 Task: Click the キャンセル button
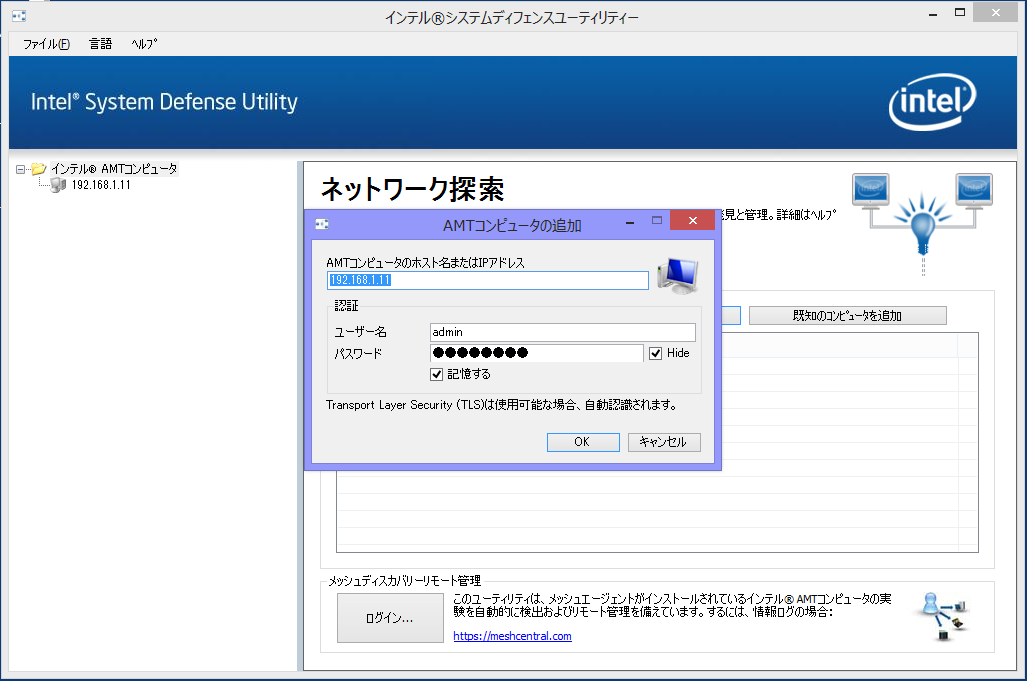664,442
